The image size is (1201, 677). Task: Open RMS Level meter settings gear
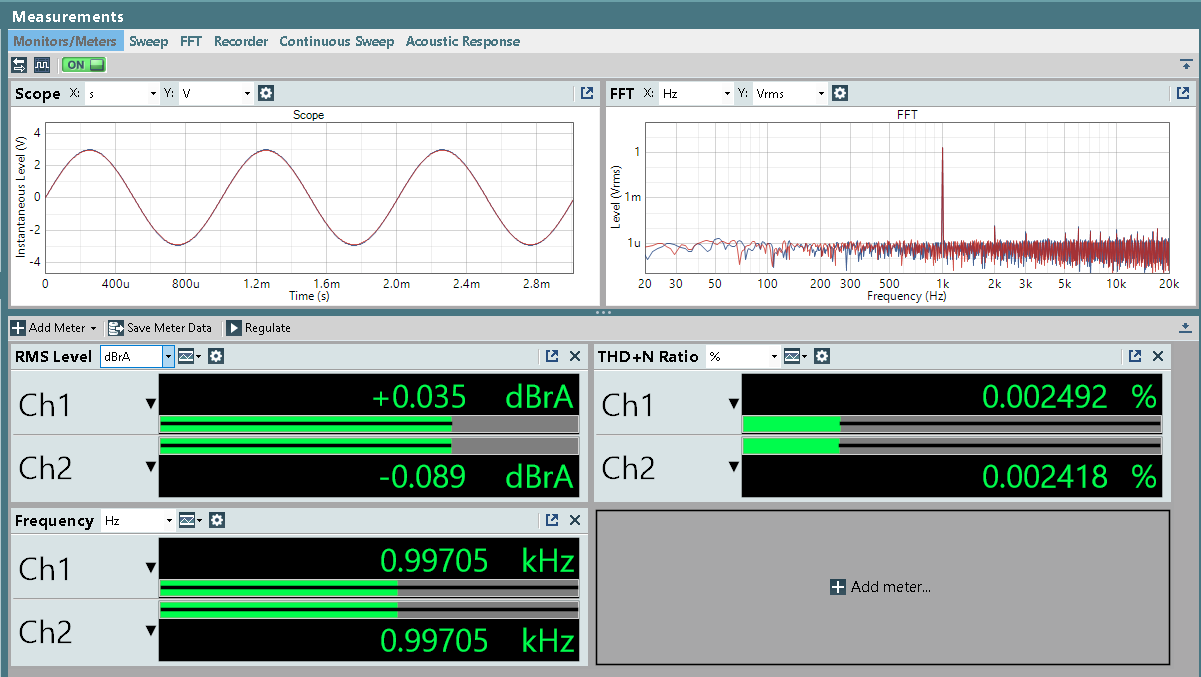coord(216,356)
